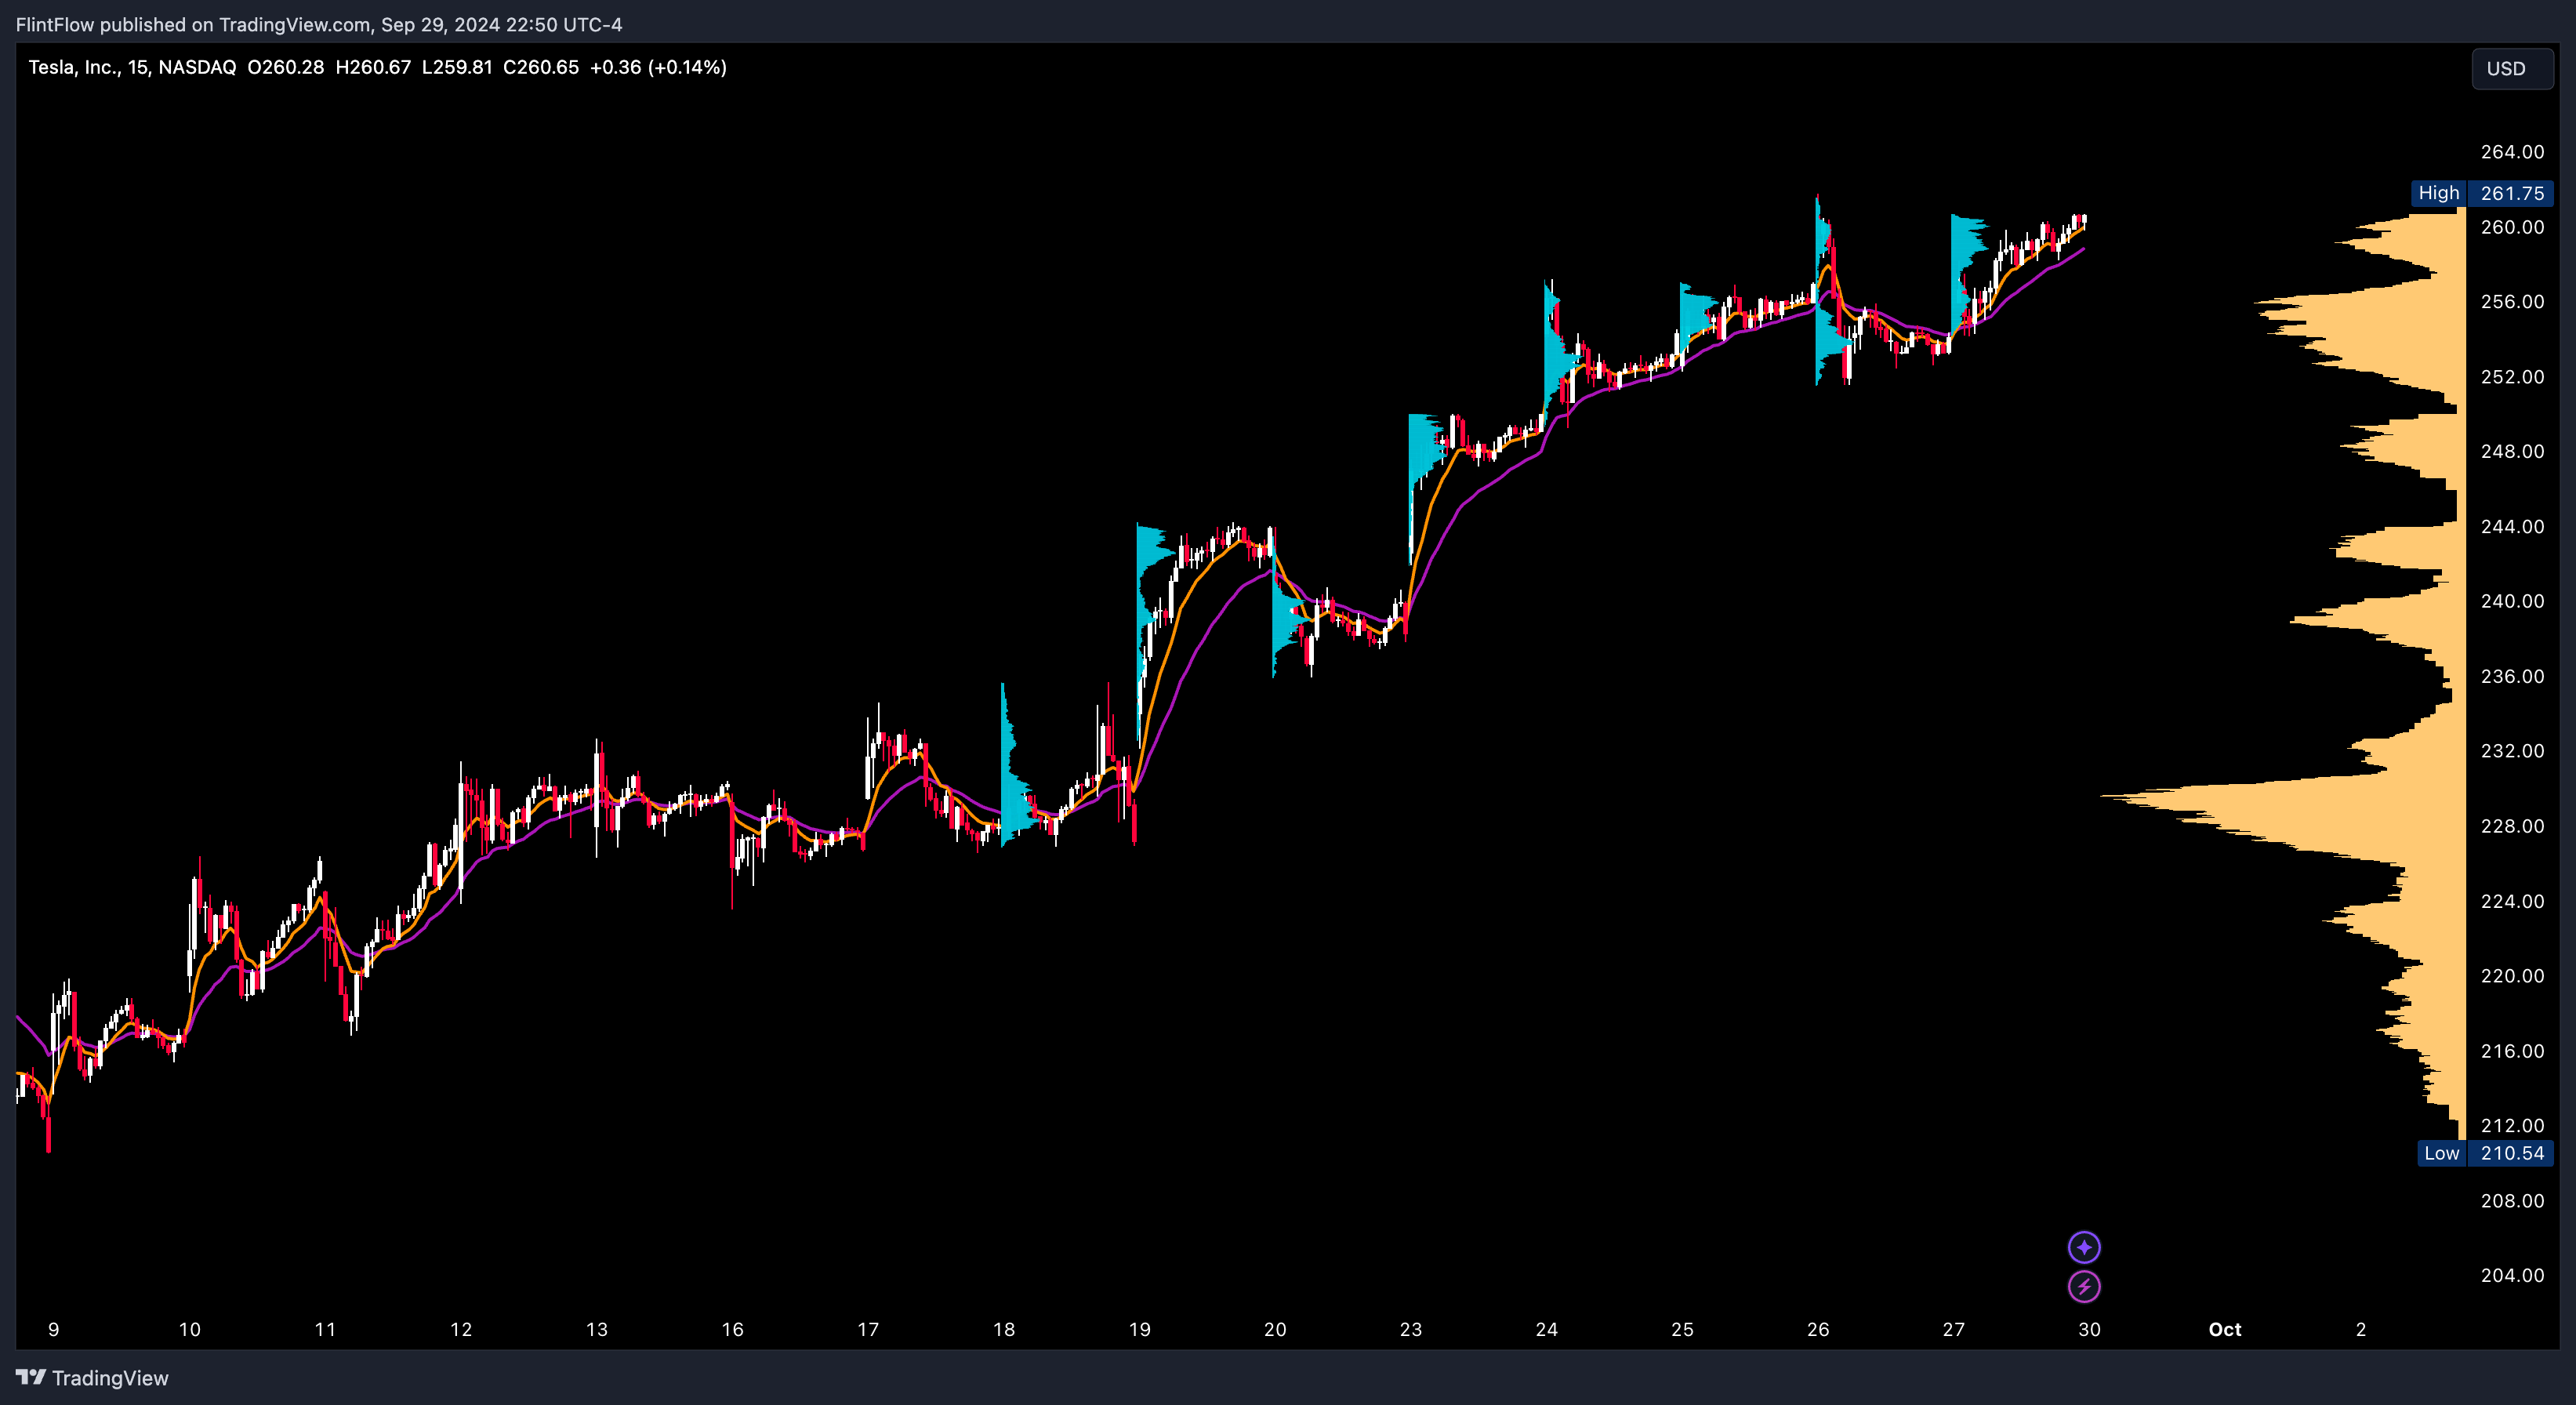The image size is (2576, 1405).
Task: Click the 208.00 price axis label
Action: pyautogui.click(x=2512, y=1201)
